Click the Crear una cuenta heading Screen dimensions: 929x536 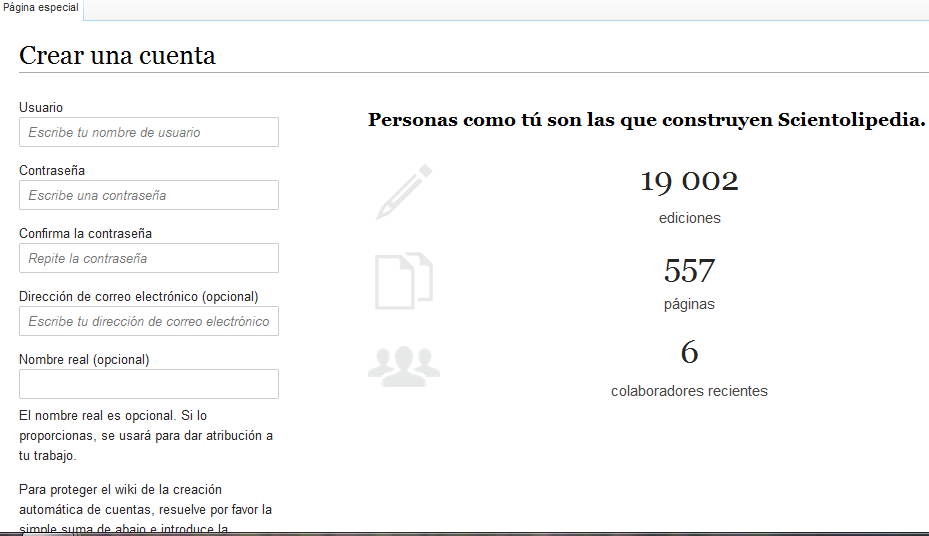pos(117,56)
